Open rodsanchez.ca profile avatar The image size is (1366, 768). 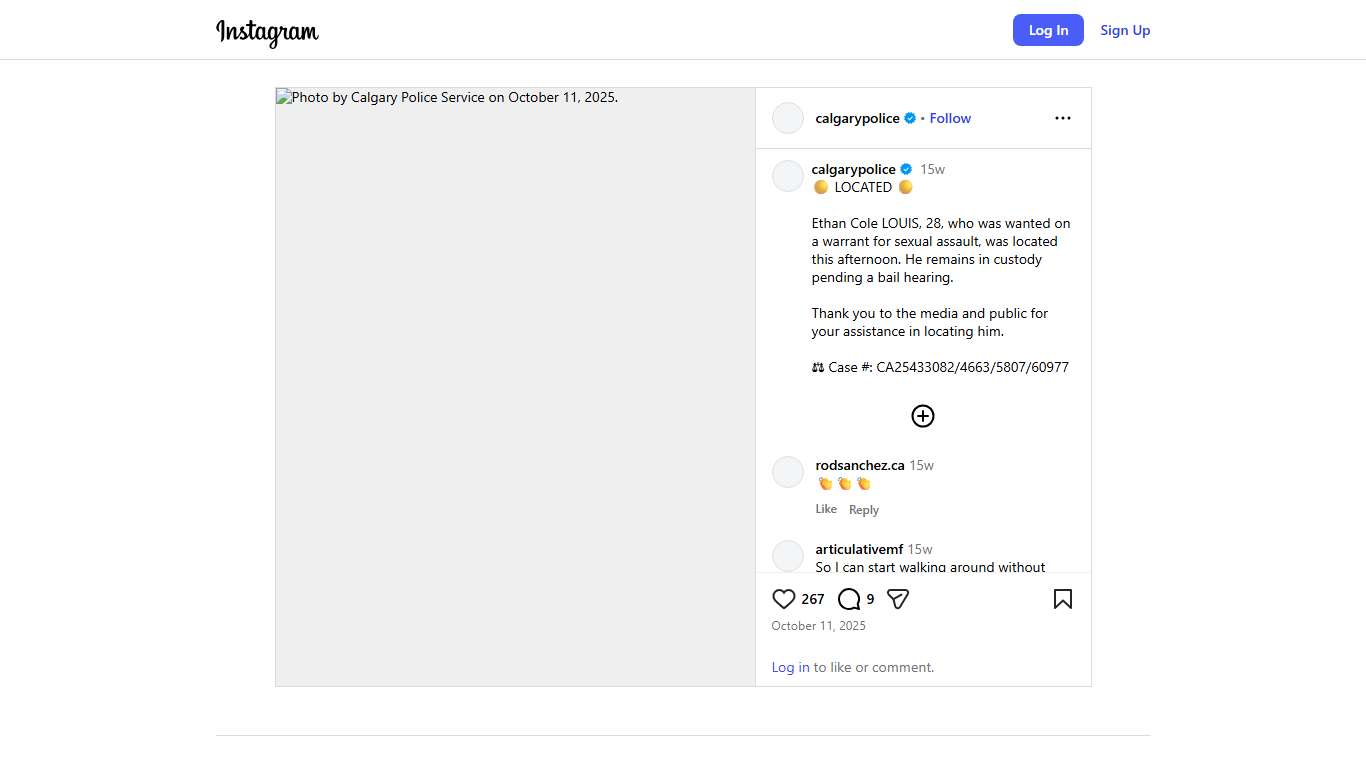(788, 472)
